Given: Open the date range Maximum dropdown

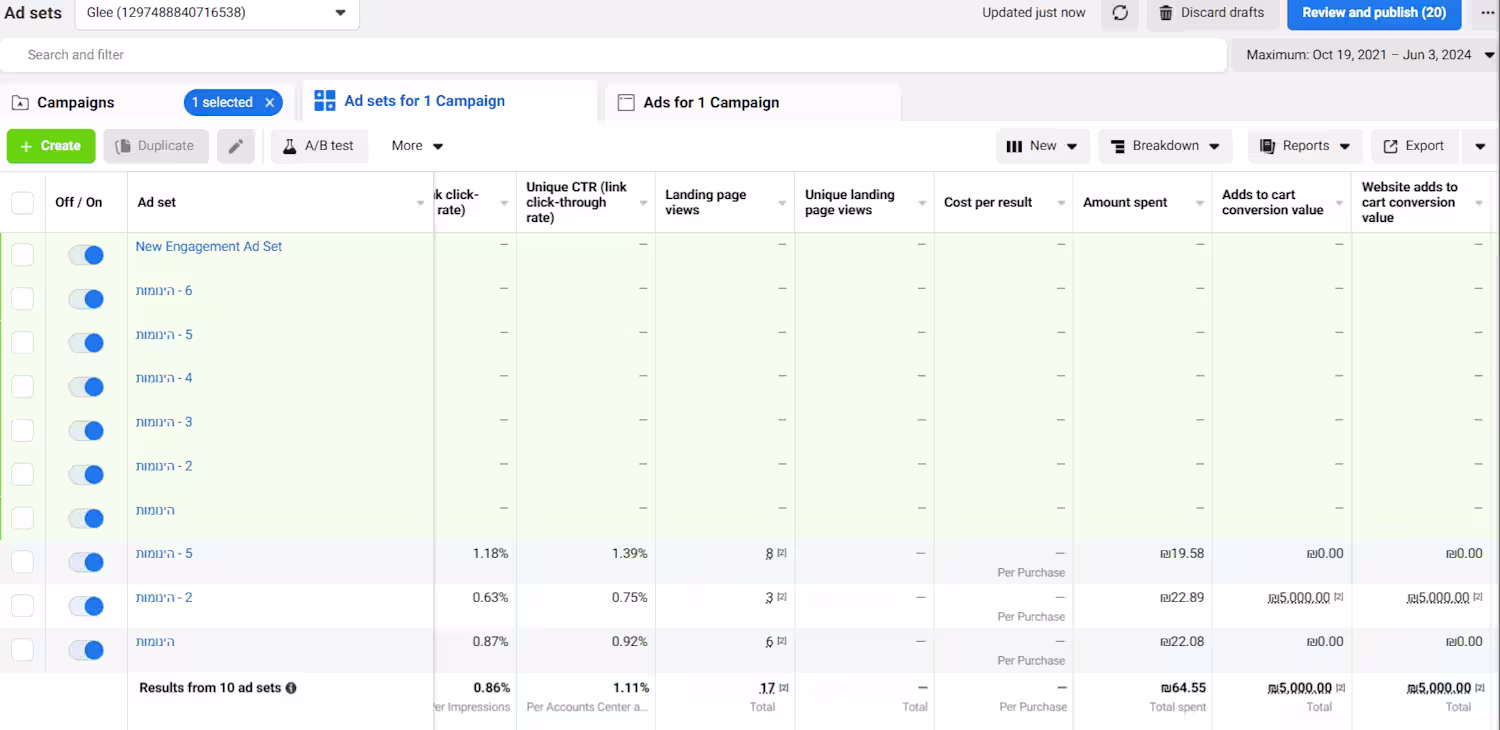Looking at the screenshot, I should click(1365, 55).
